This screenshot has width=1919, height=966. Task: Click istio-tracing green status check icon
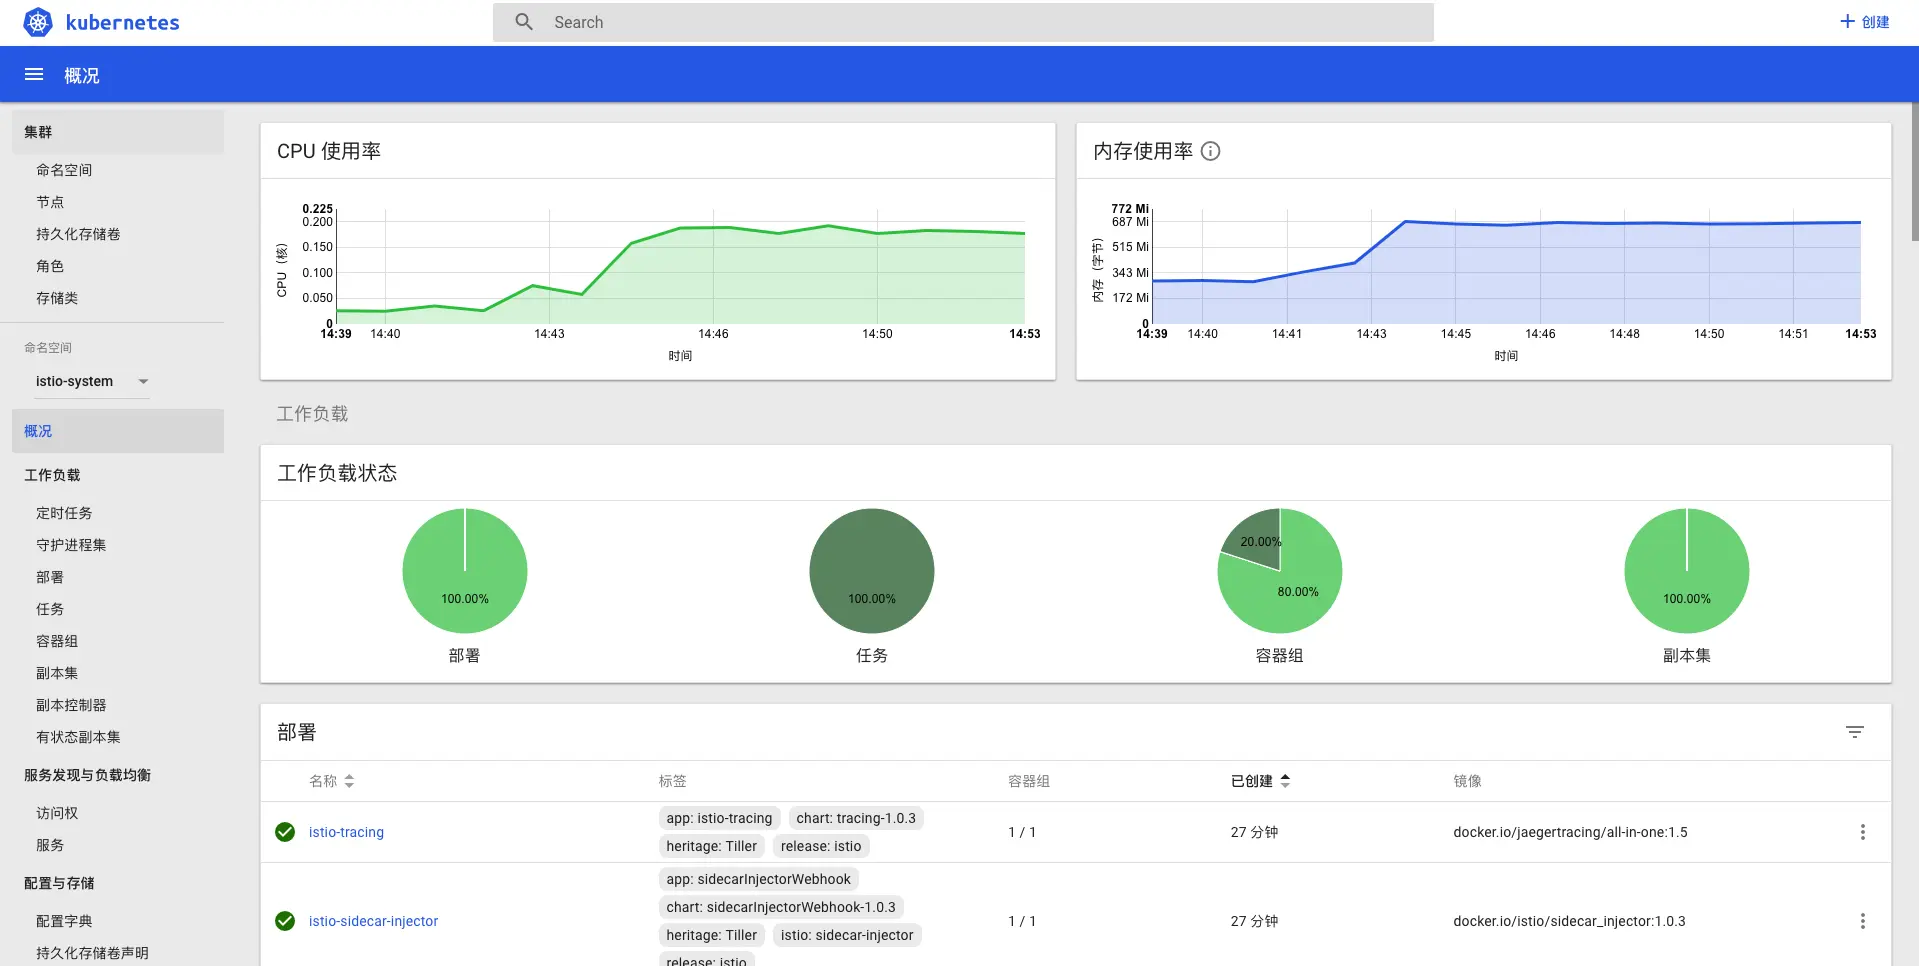click(285, 832)
